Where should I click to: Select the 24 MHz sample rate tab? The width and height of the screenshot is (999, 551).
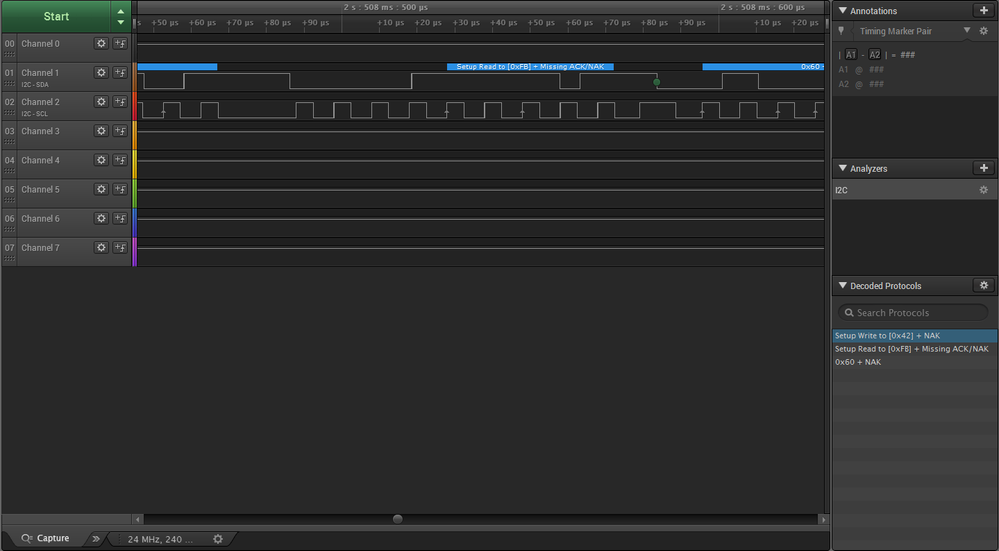click(x=160, y=539)
